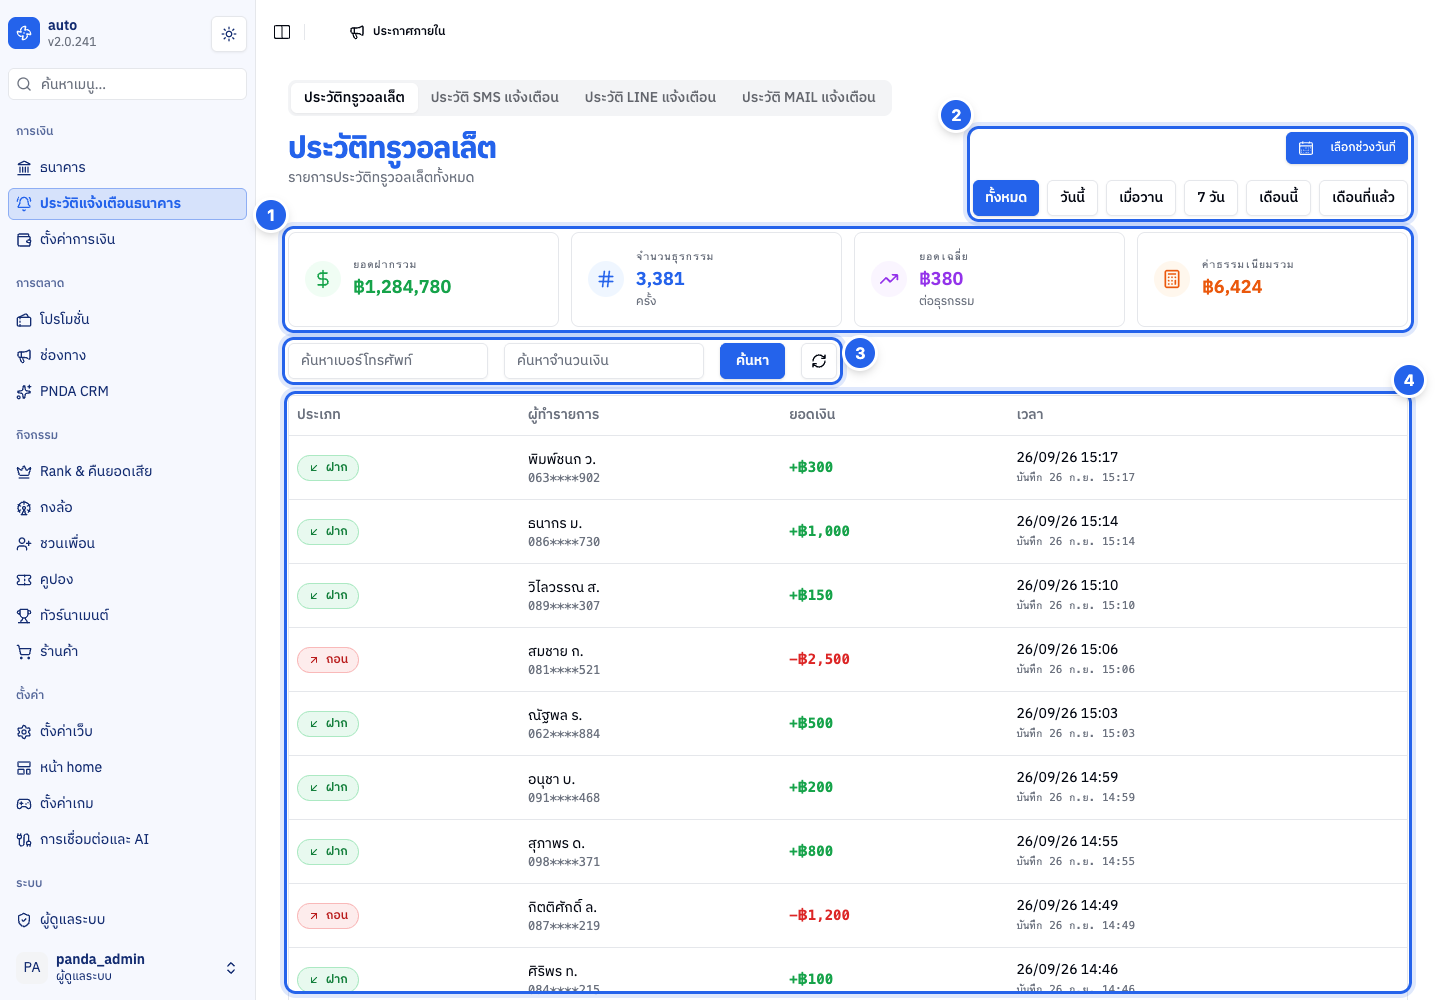Select the เดือนที่แล้ว filter button

tap(1363, 197)
